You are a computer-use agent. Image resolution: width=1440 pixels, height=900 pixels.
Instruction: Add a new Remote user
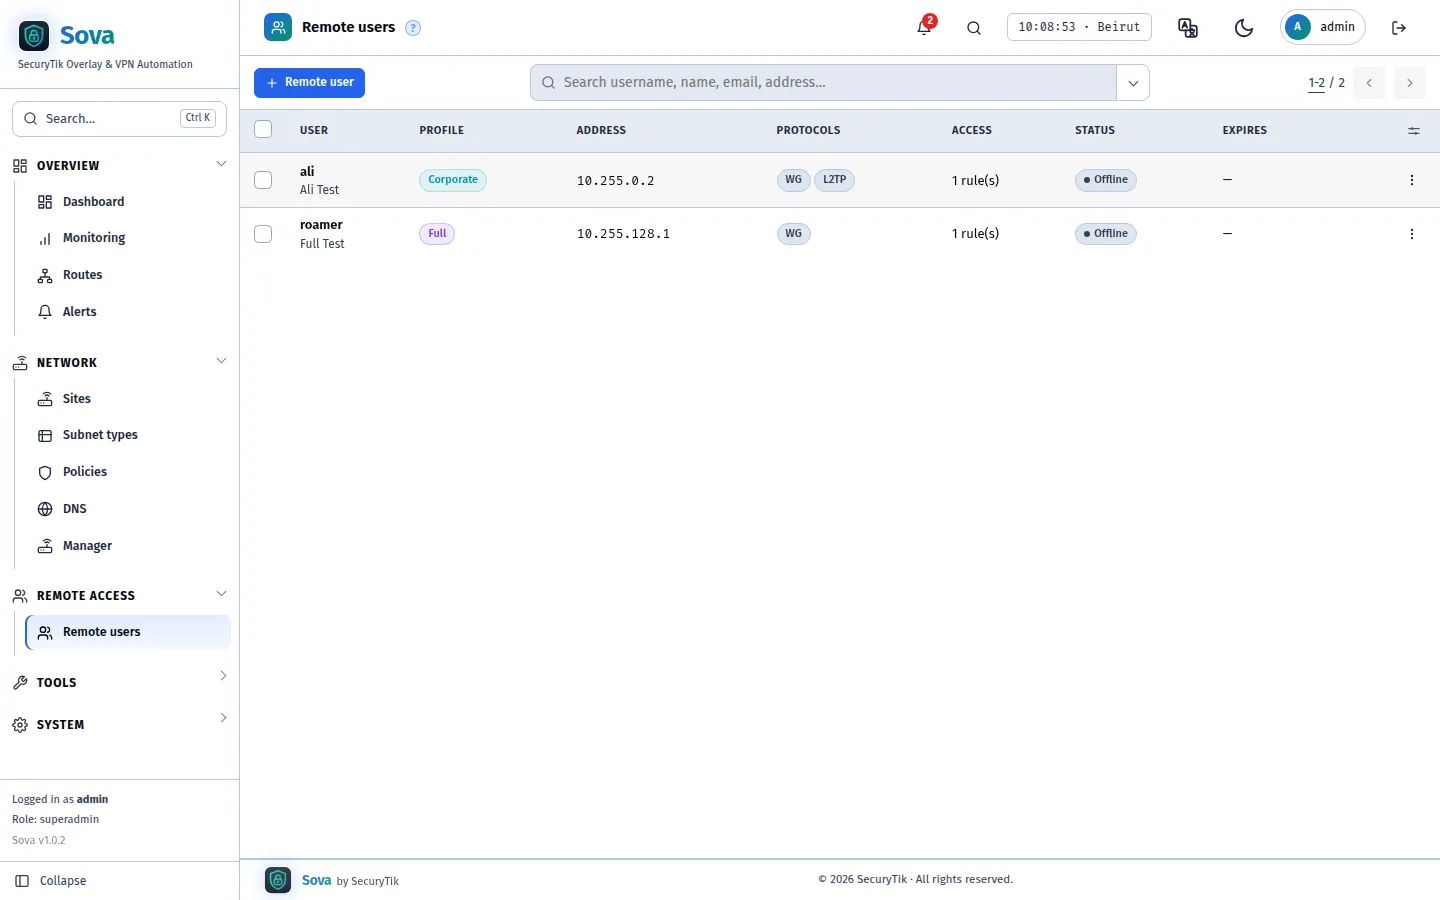[x=309, y=83]
